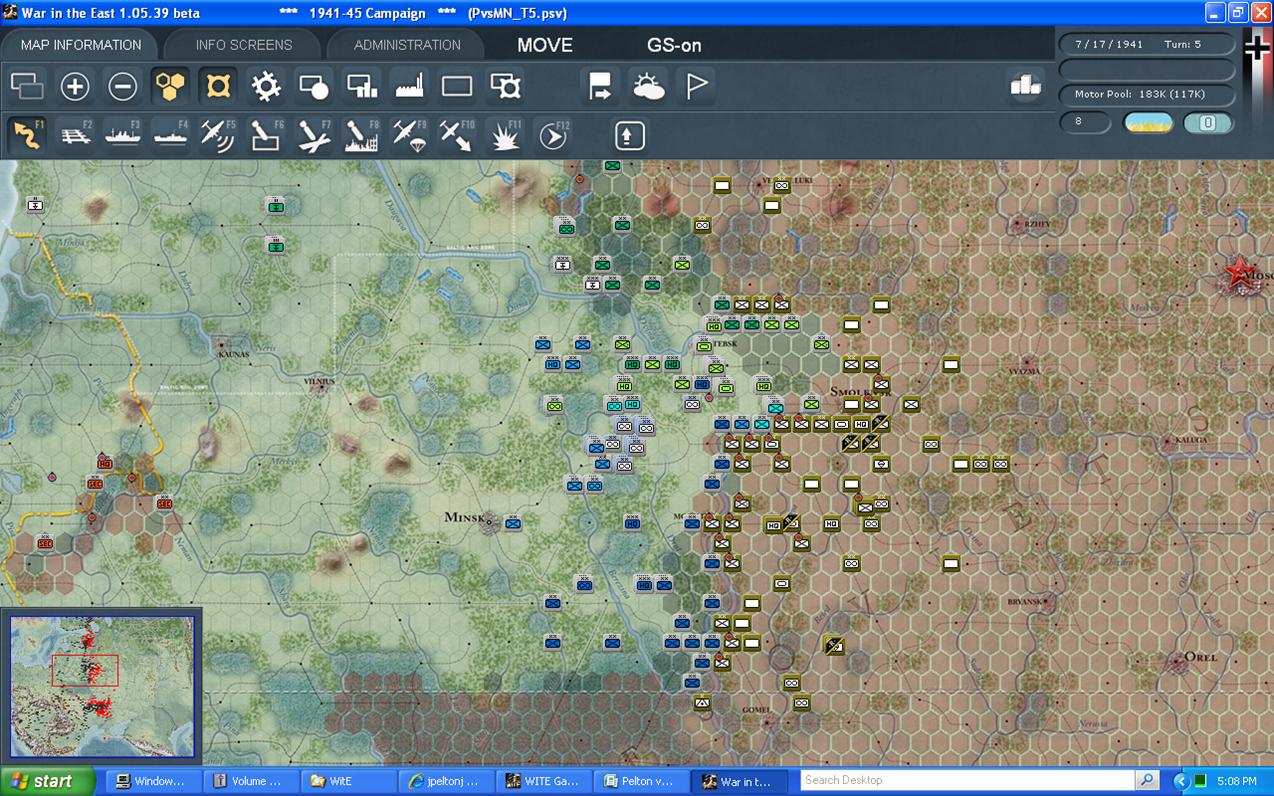Click the desktop search magnifier icon

tap(1146, 780)
